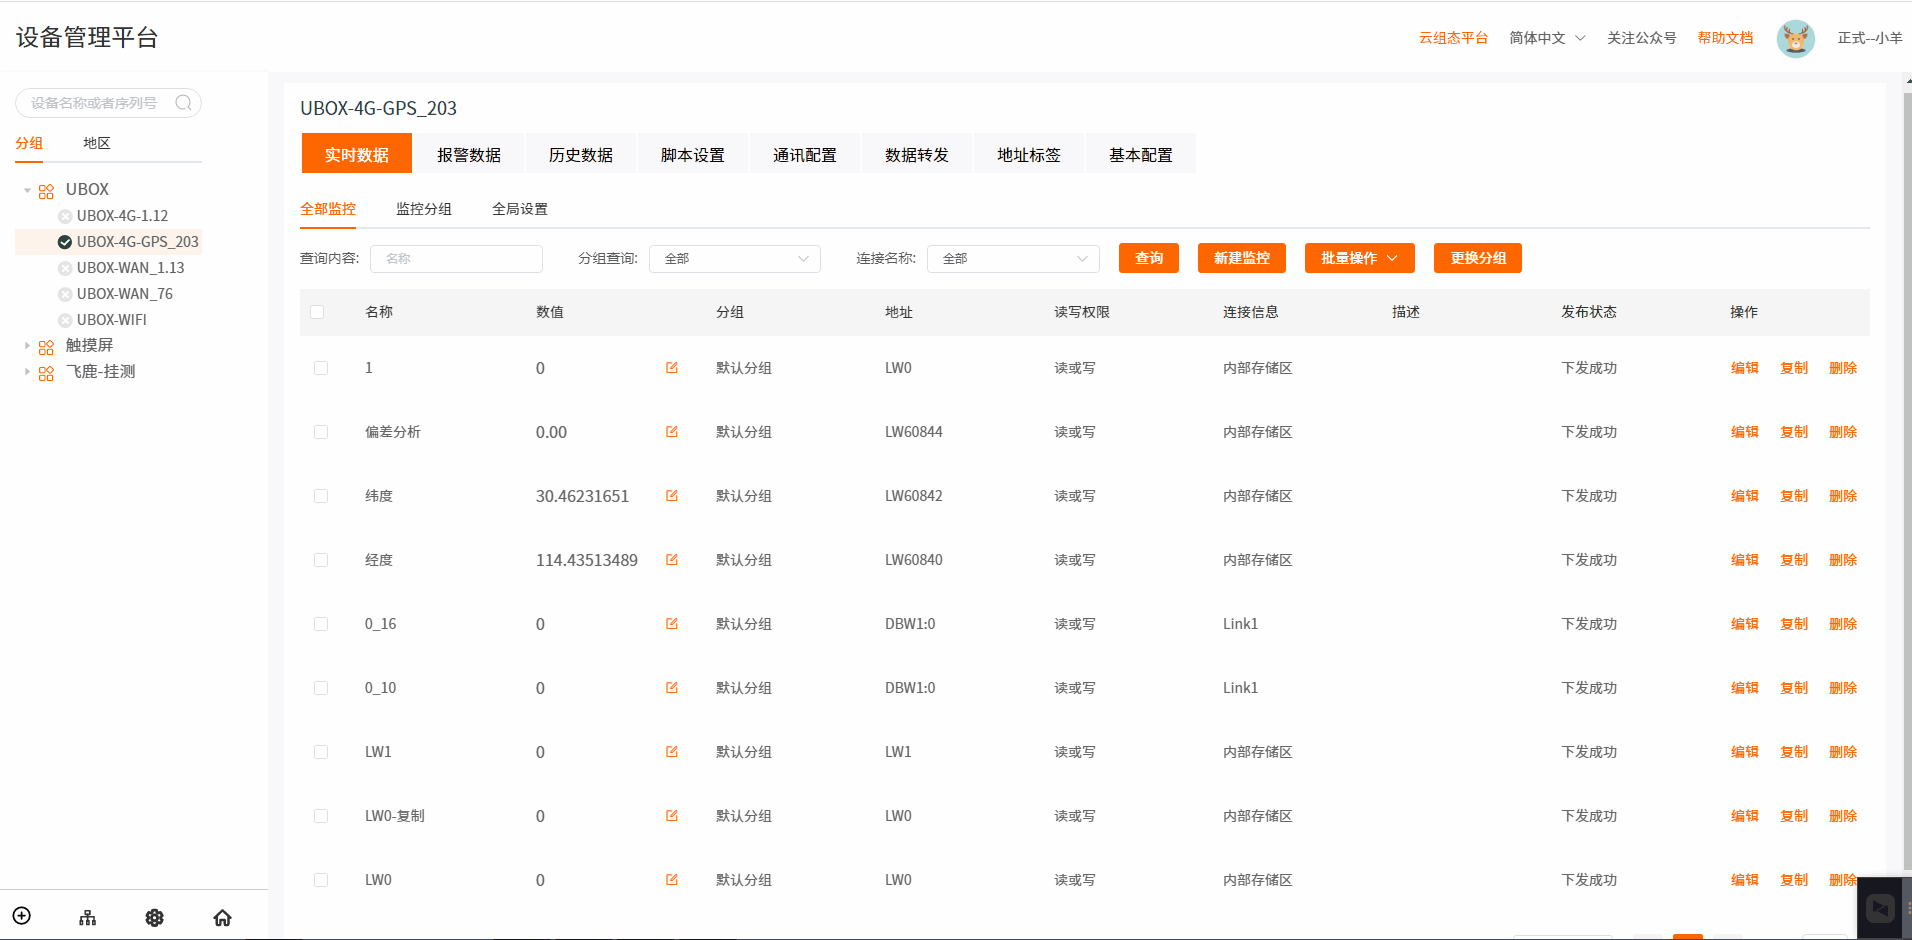Click the write-value icon for LW0 row

tap(672, 880)
